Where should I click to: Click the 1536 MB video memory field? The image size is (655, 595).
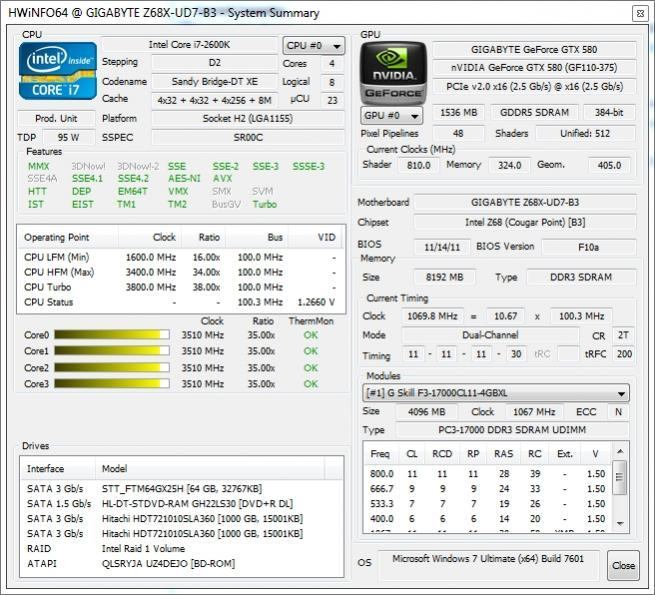[x=459, y=112]
